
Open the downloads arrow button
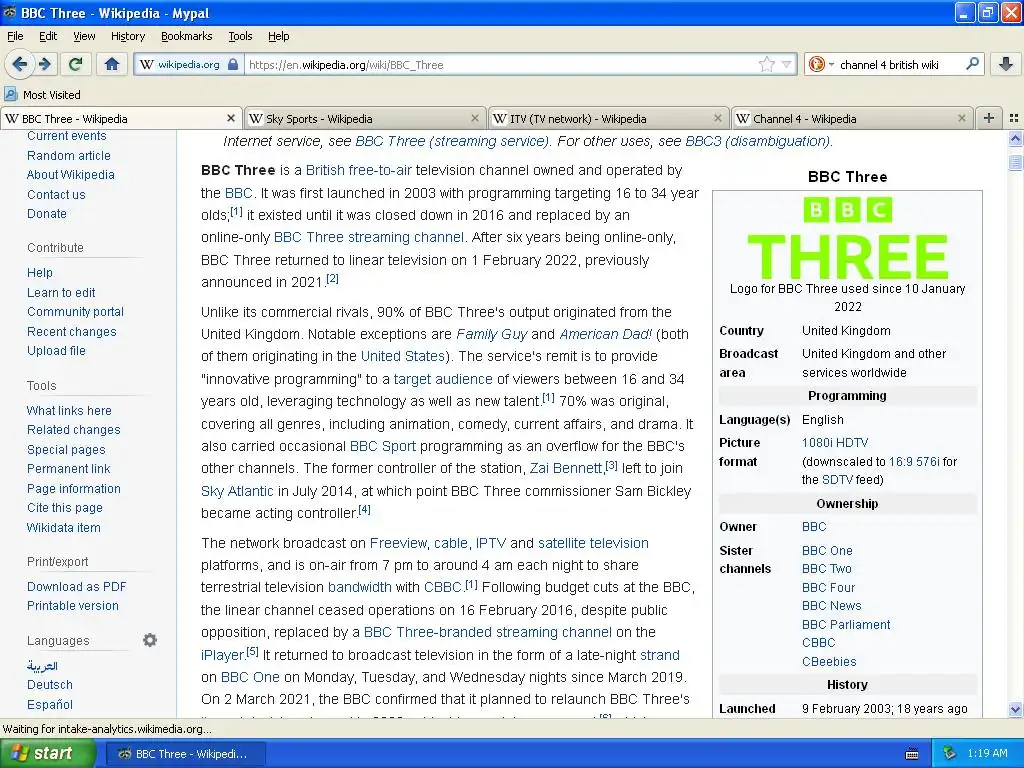(x=1006, y=64)
